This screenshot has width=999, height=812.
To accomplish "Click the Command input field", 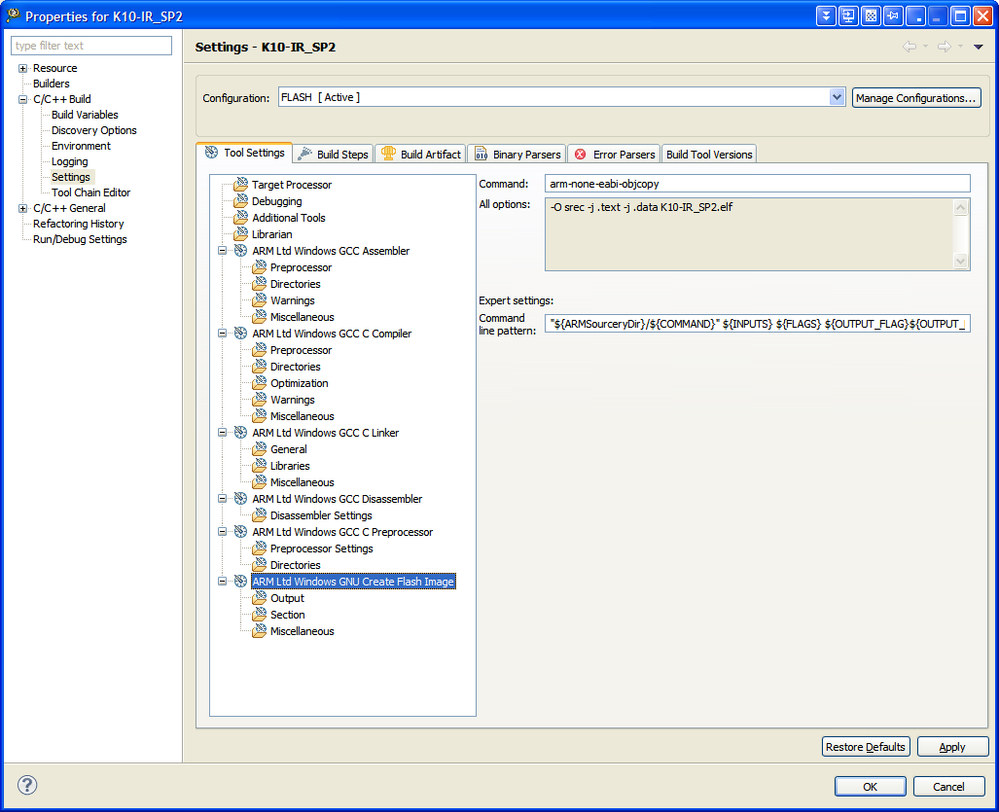I will coord(757,184).
